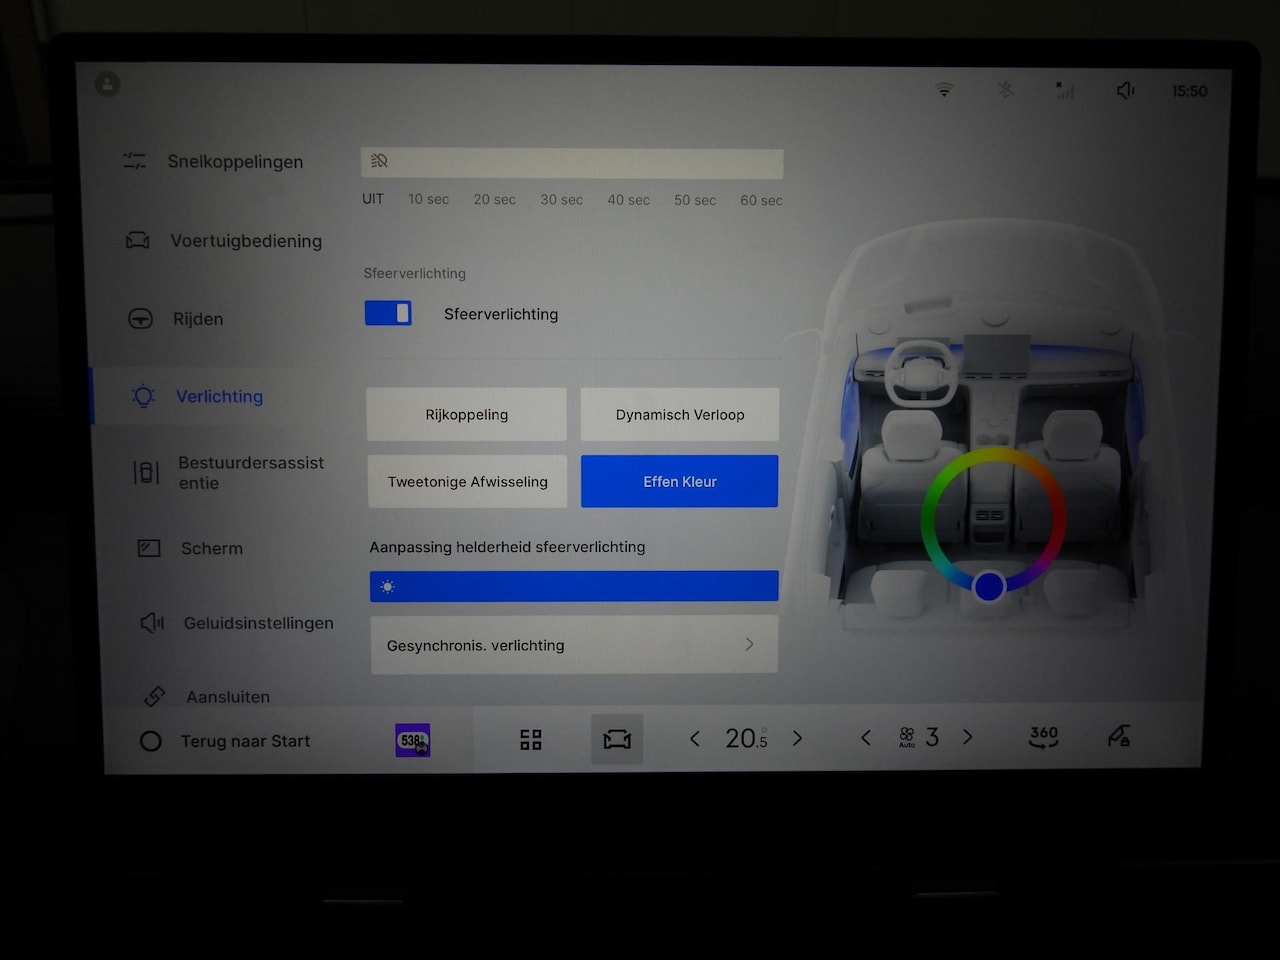
Task: Set delay to 20 sec
Action: click(x=495, y=199)
